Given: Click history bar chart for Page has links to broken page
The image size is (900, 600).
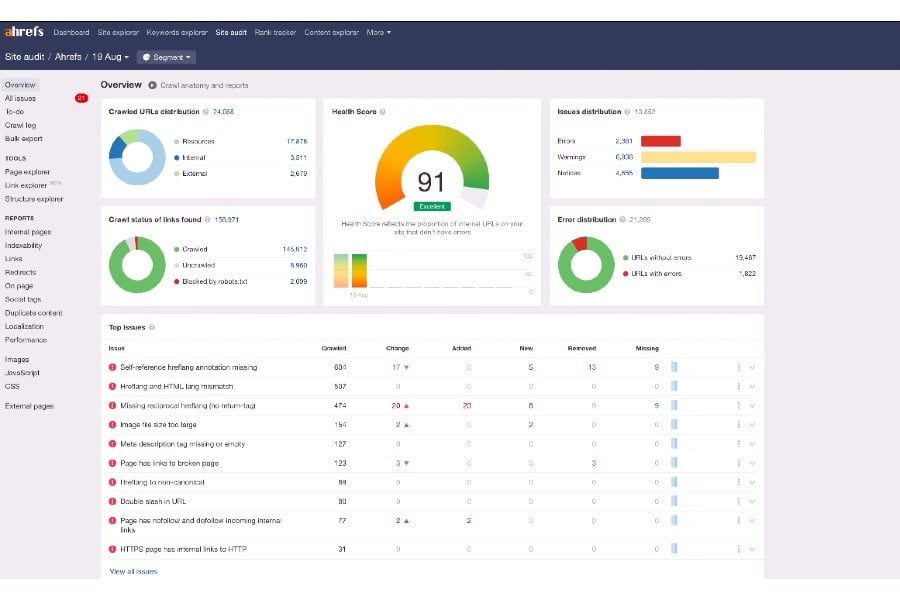Looking at the screenshot, I should tap(674, 463).
